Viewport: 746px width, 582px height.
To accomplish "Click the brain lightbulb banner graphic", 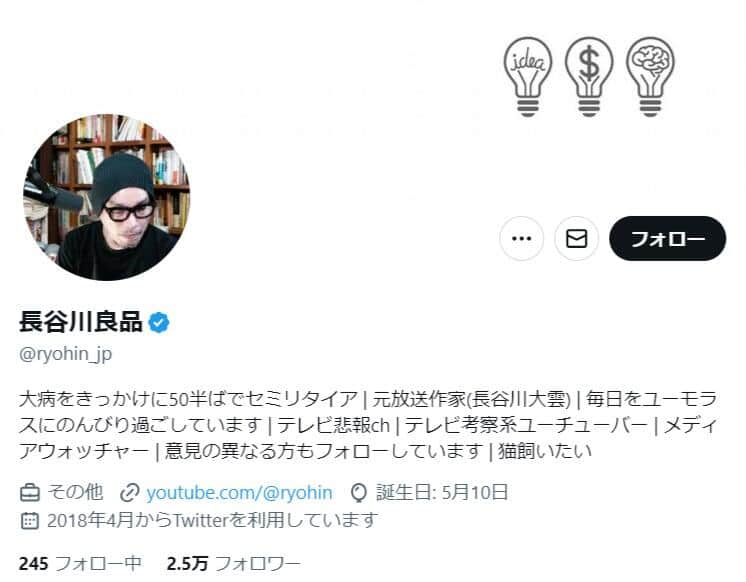I will coord(650,77).
